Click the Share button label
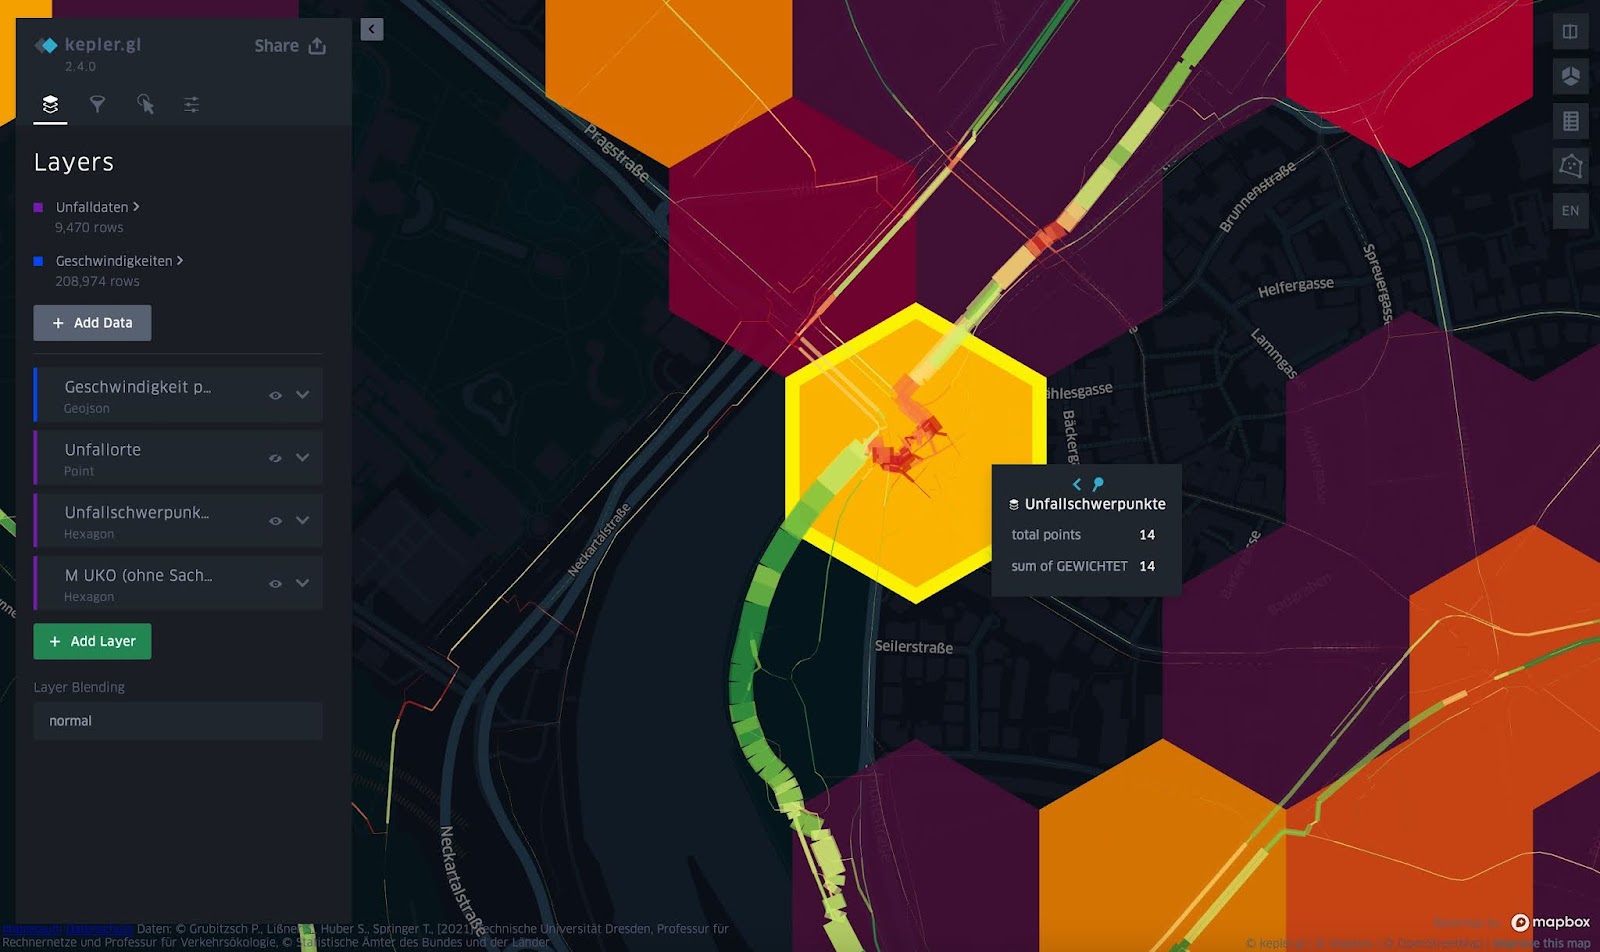 click(x=277, y=46)
